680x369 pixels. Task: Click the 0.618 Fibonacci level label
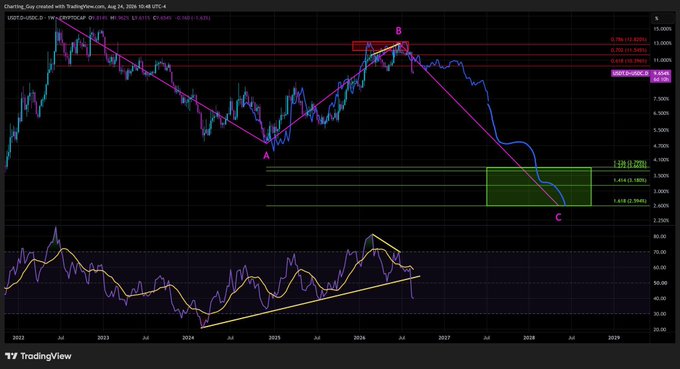coord(628,62)
